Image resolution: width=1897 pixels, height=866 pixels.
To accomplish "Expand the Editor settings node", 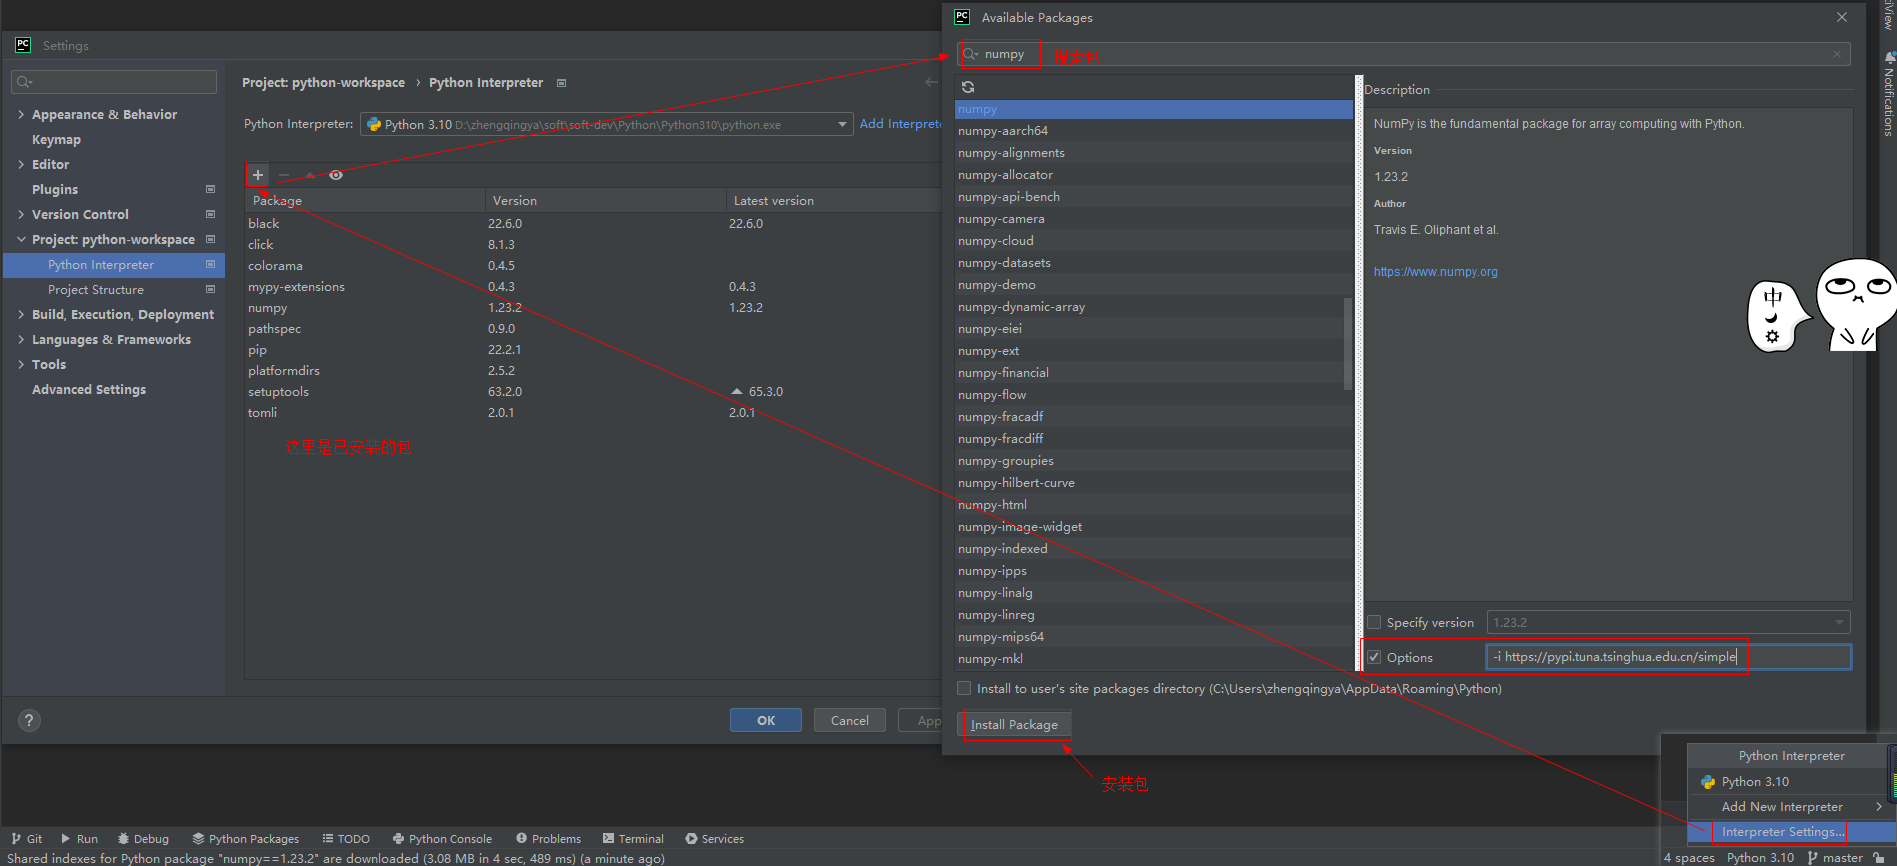I will point(21,164).
